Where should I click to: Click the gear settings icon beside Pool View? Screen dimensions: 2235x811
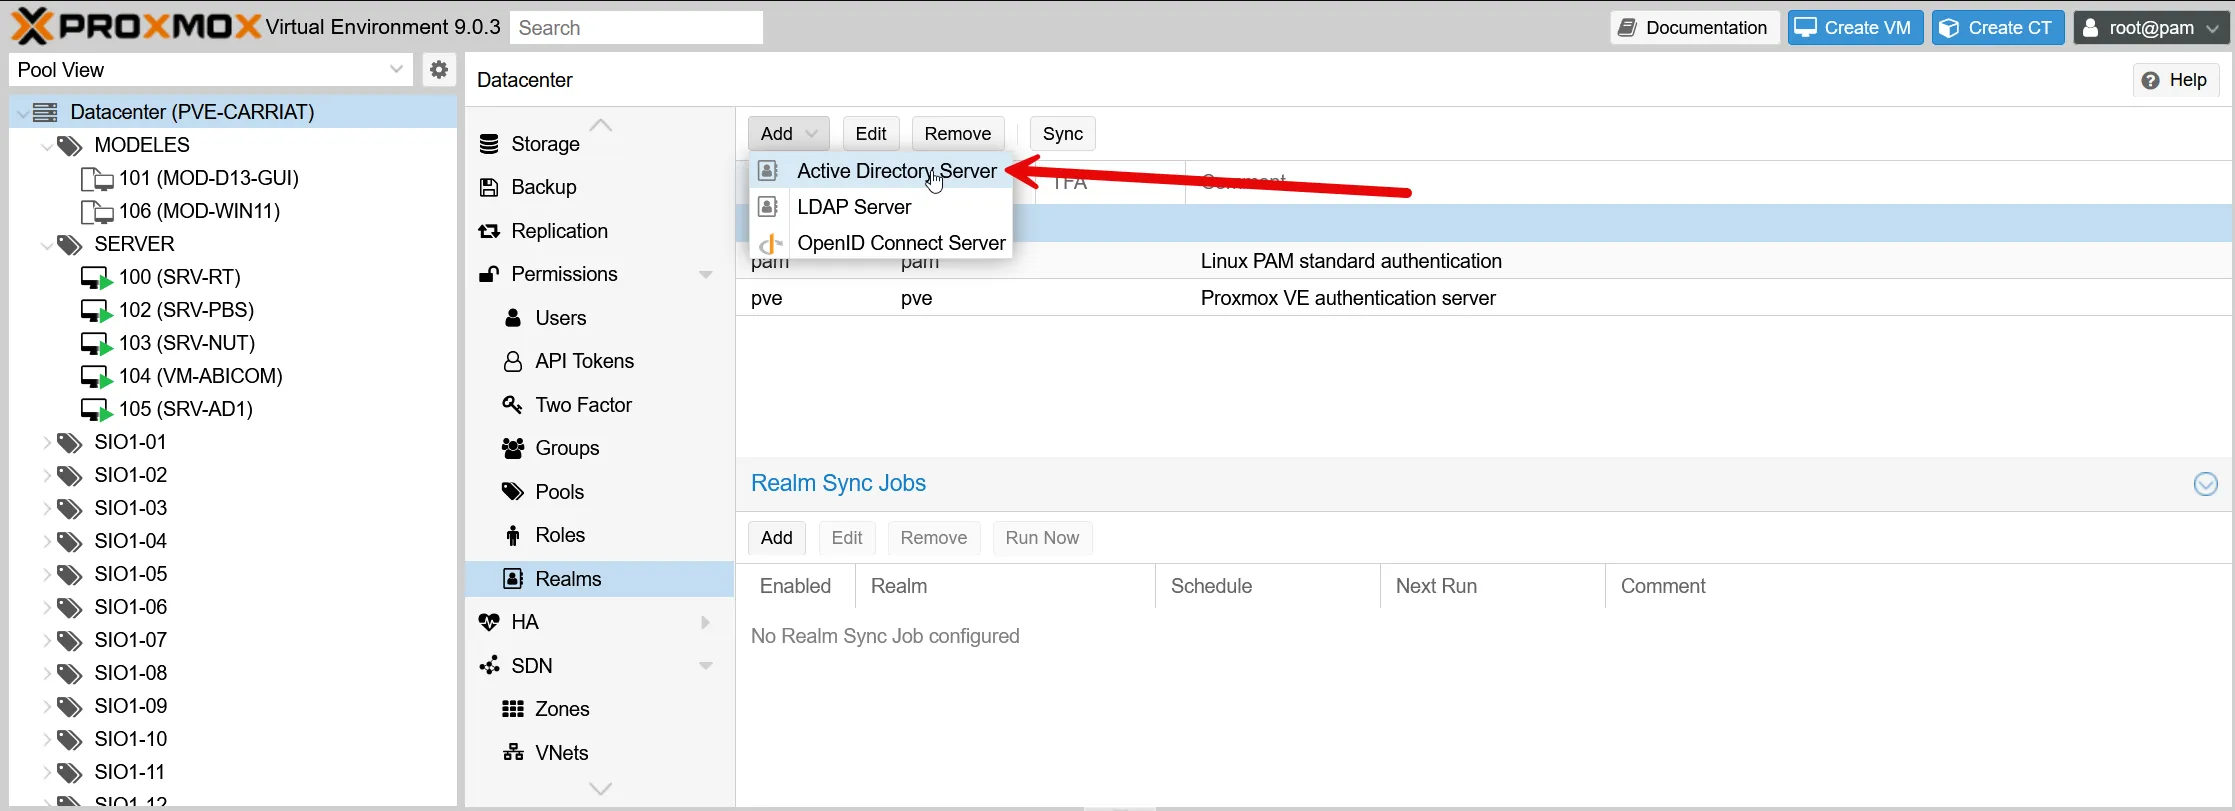tap(438, 70)
